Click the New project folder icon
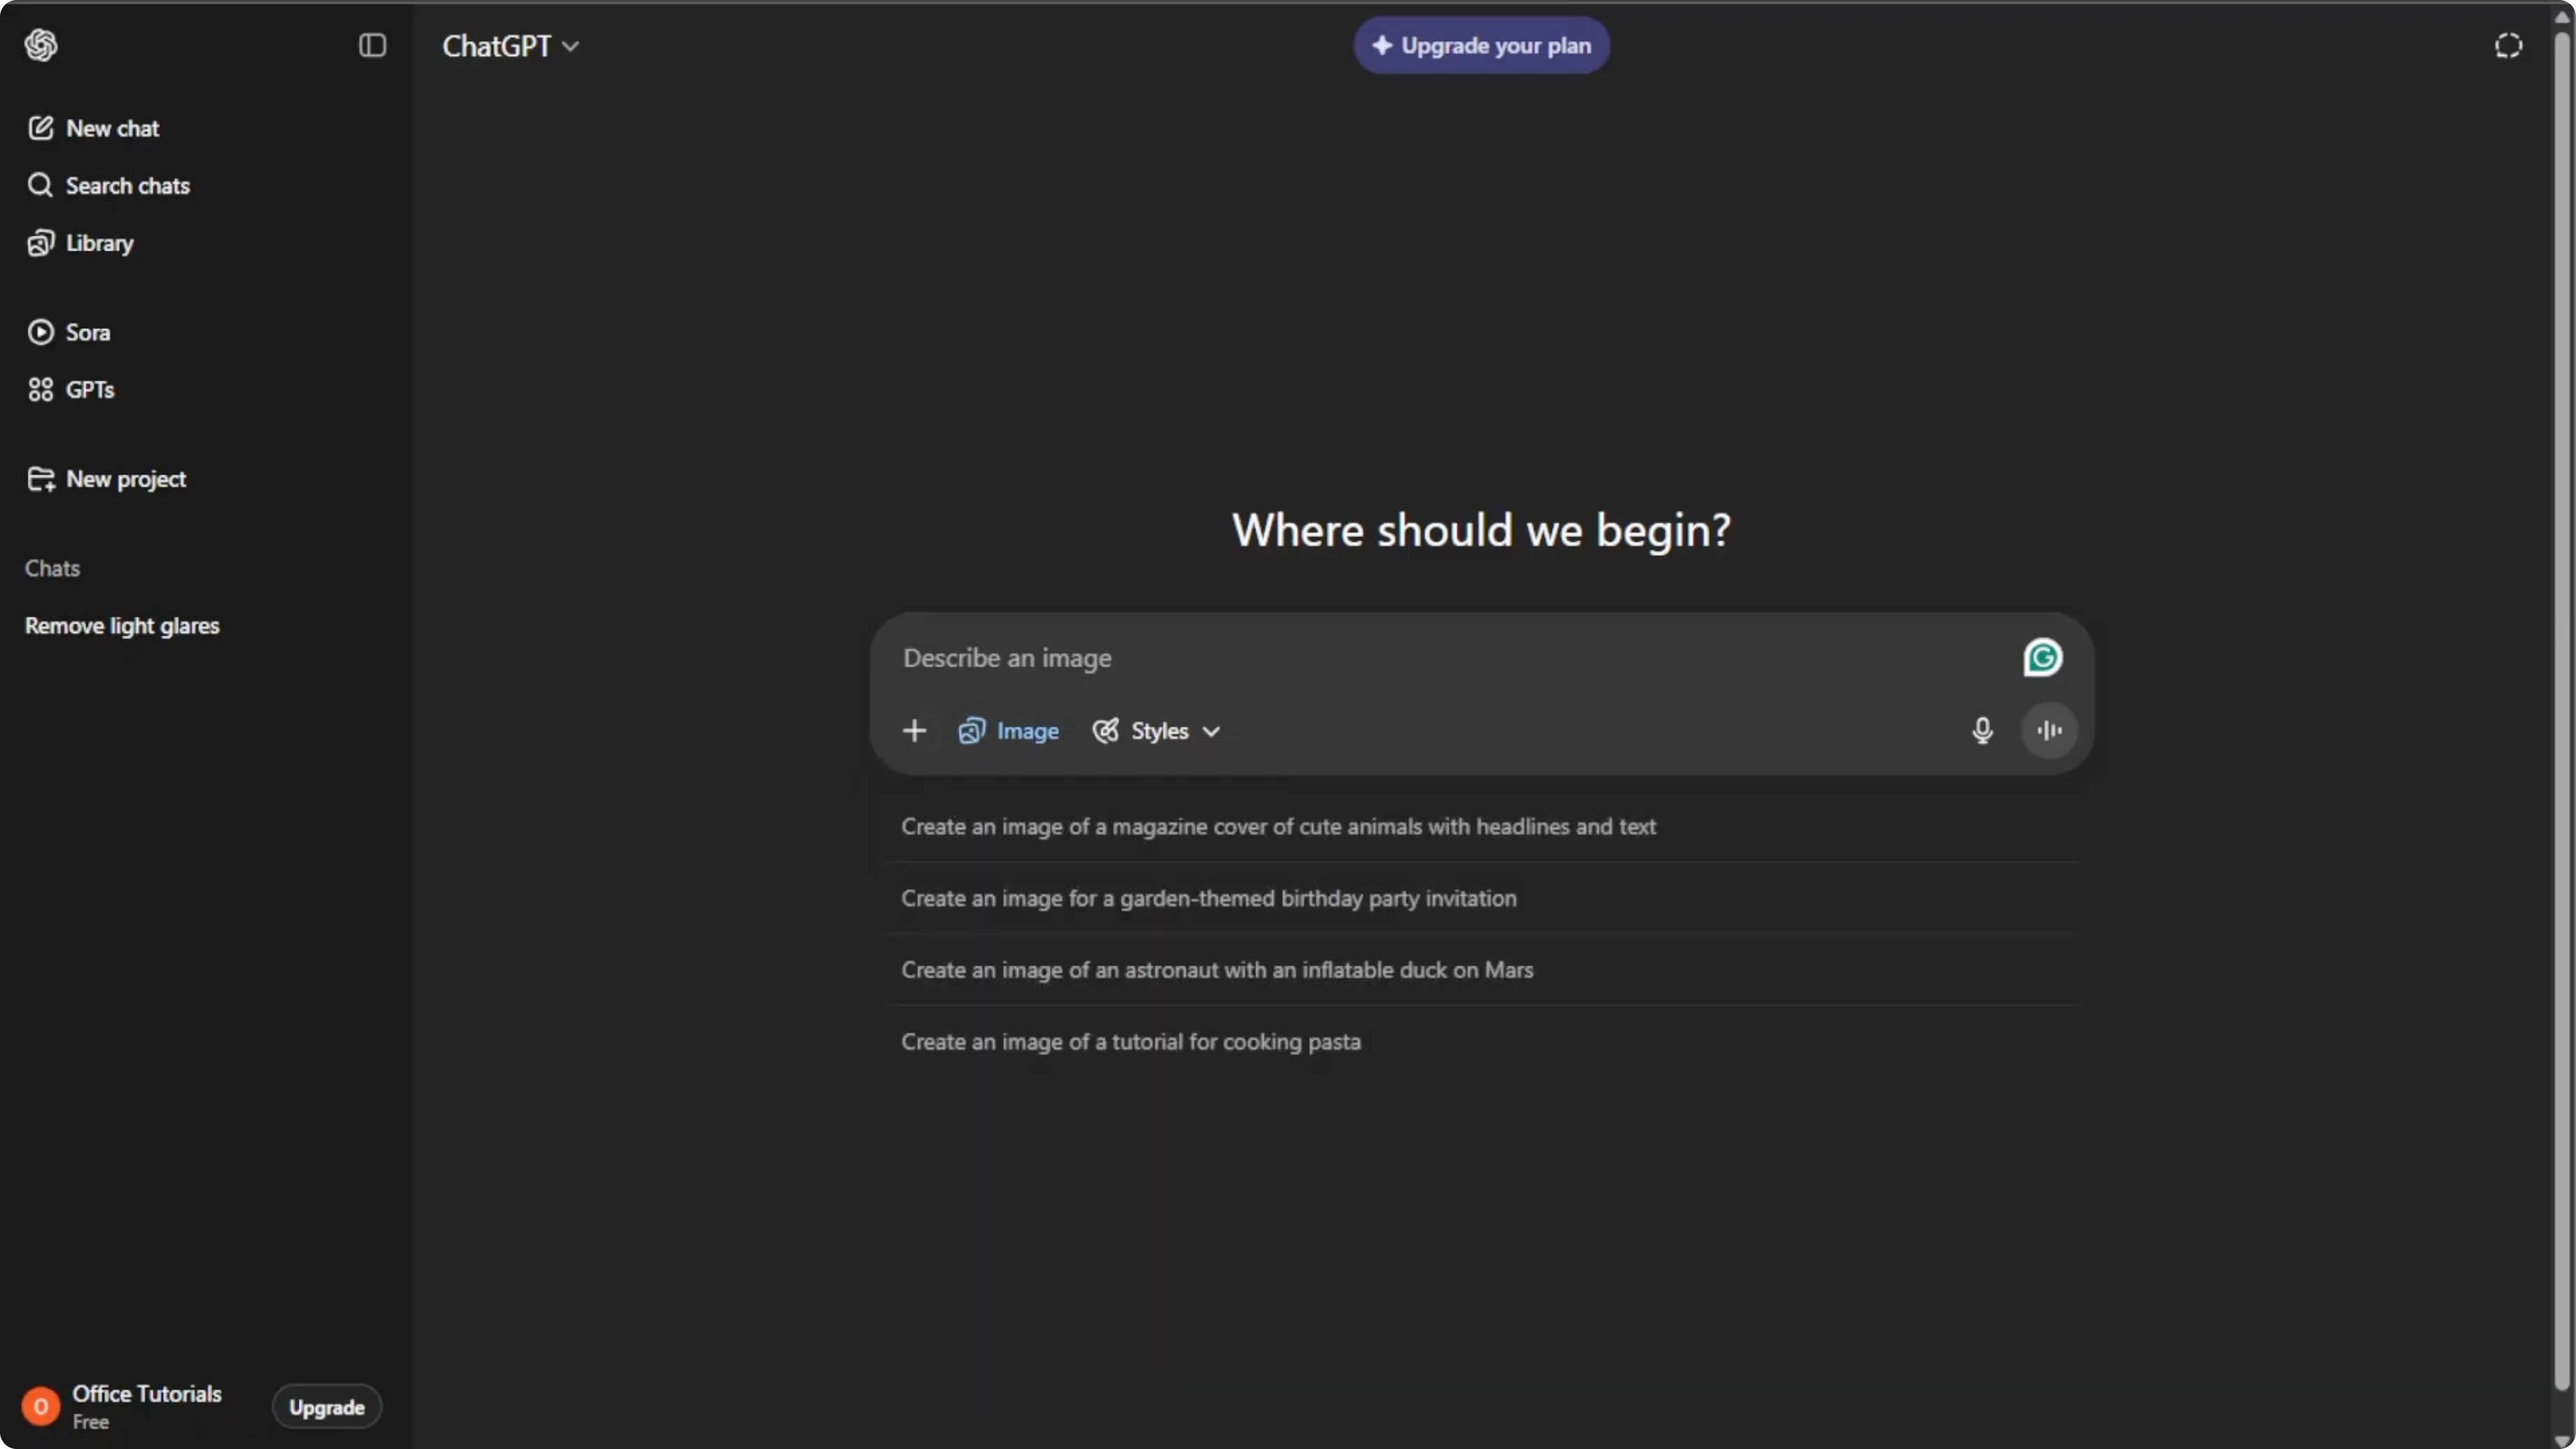 click(x=41, y=479)
